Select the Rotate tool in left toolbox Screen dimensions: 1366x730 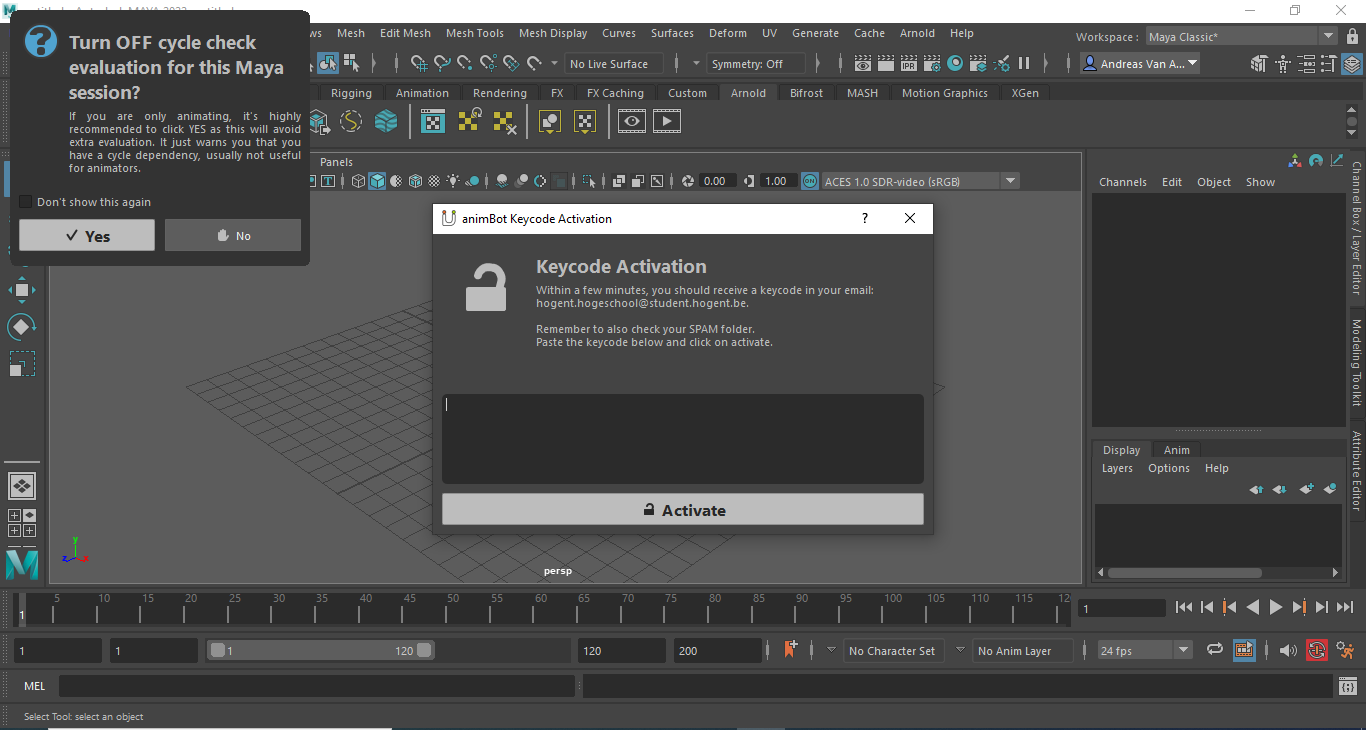(22, 326)
